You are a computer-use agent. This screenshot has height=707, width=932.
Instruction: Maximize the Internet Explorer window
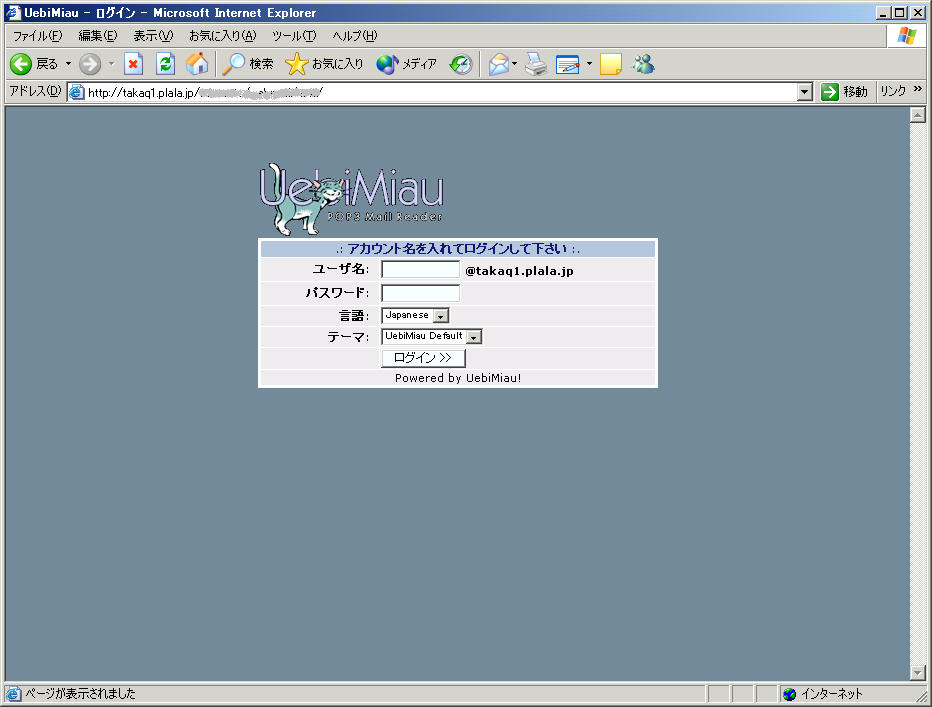click(x=899, y=12)
